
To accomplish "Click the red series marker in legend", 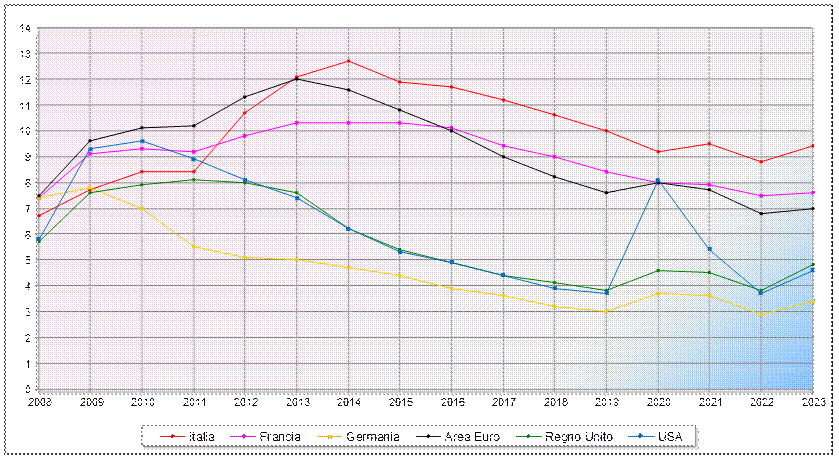I will [174, 436].
